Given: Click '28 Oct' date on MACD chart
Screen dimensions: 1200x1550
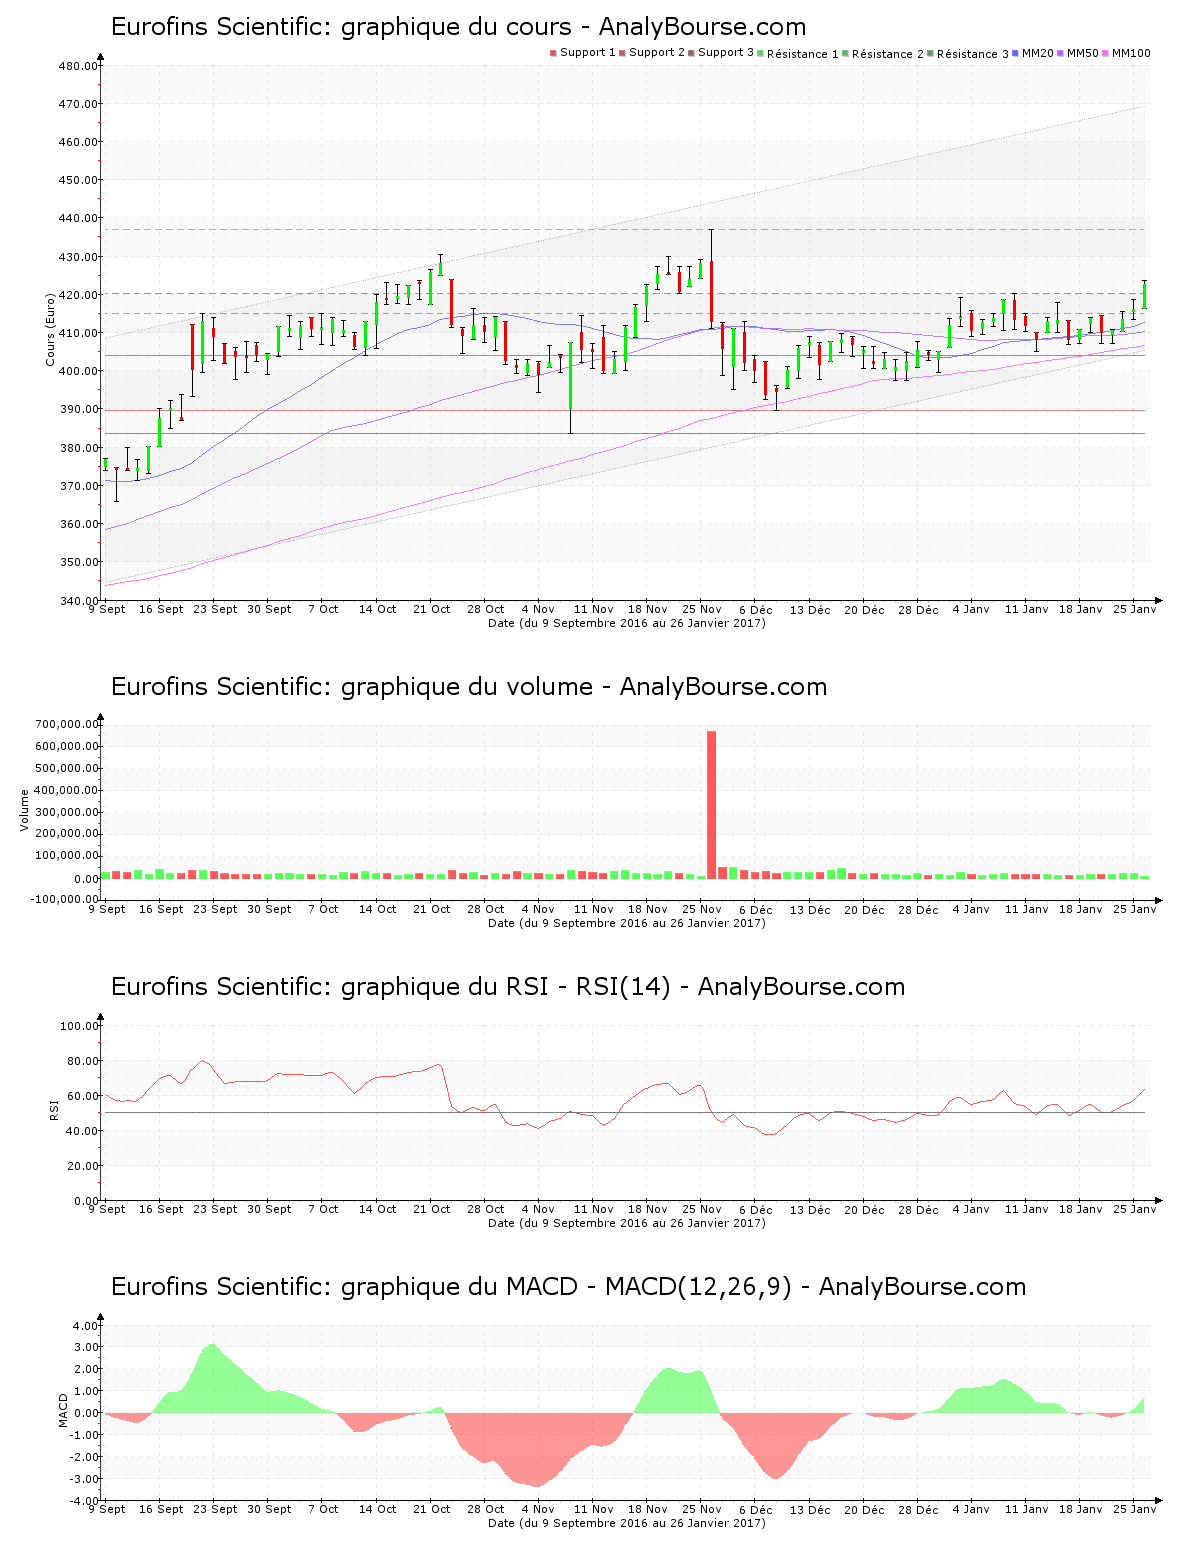Looking at the screenshot, I should (486, 1509).
